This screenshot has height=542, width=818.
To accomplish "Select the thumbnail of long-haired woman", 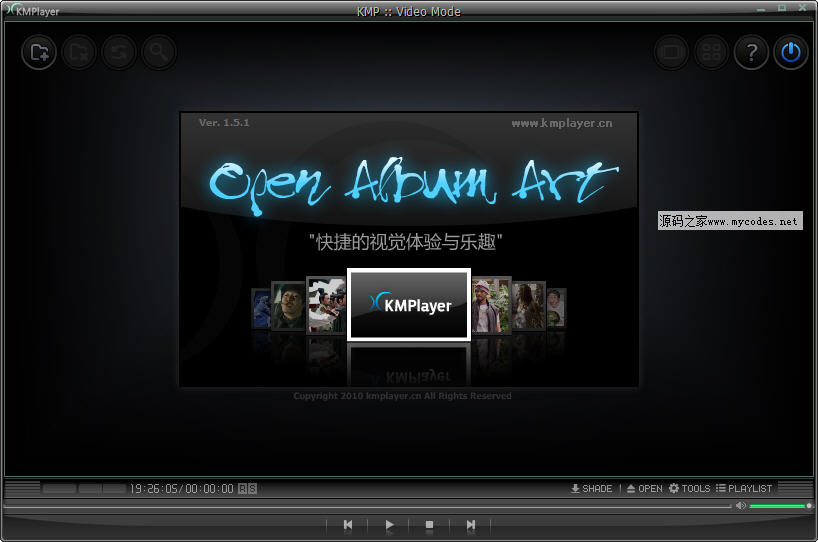I will 528,305.
